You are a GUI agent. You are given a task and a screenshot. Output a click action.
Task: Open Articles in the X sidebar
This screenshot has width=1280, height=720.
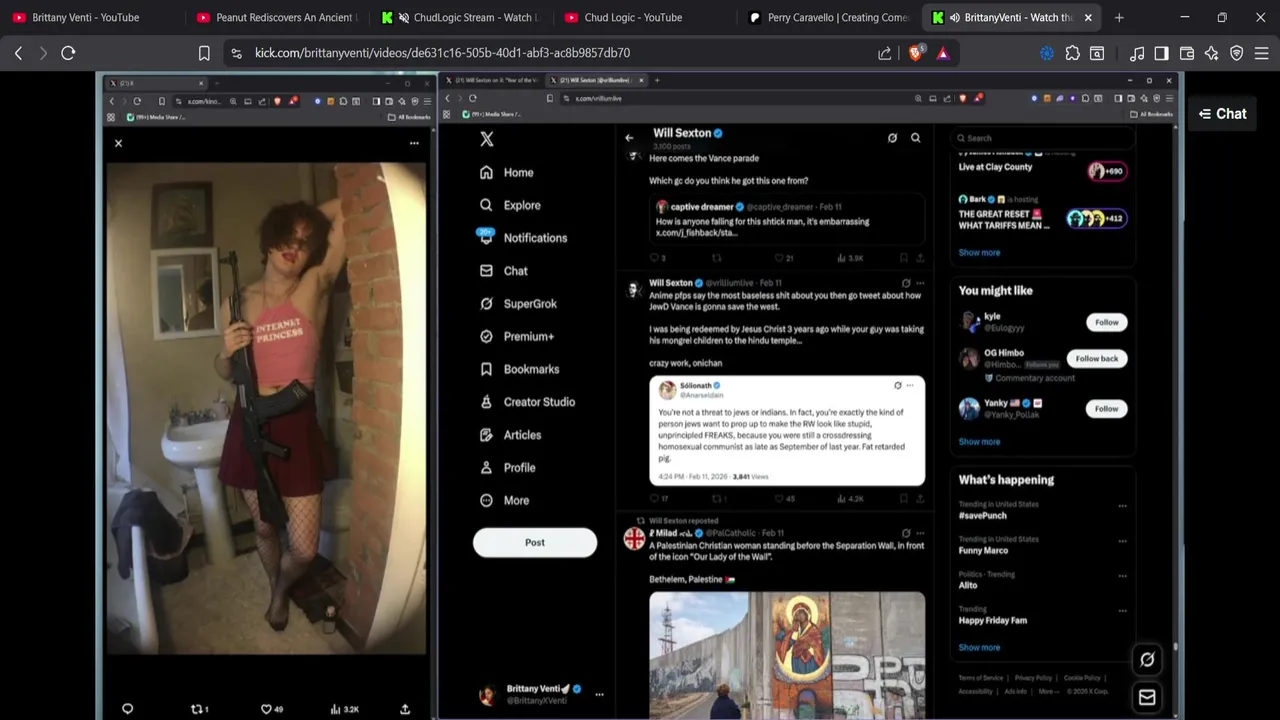[x=510, y=435]
